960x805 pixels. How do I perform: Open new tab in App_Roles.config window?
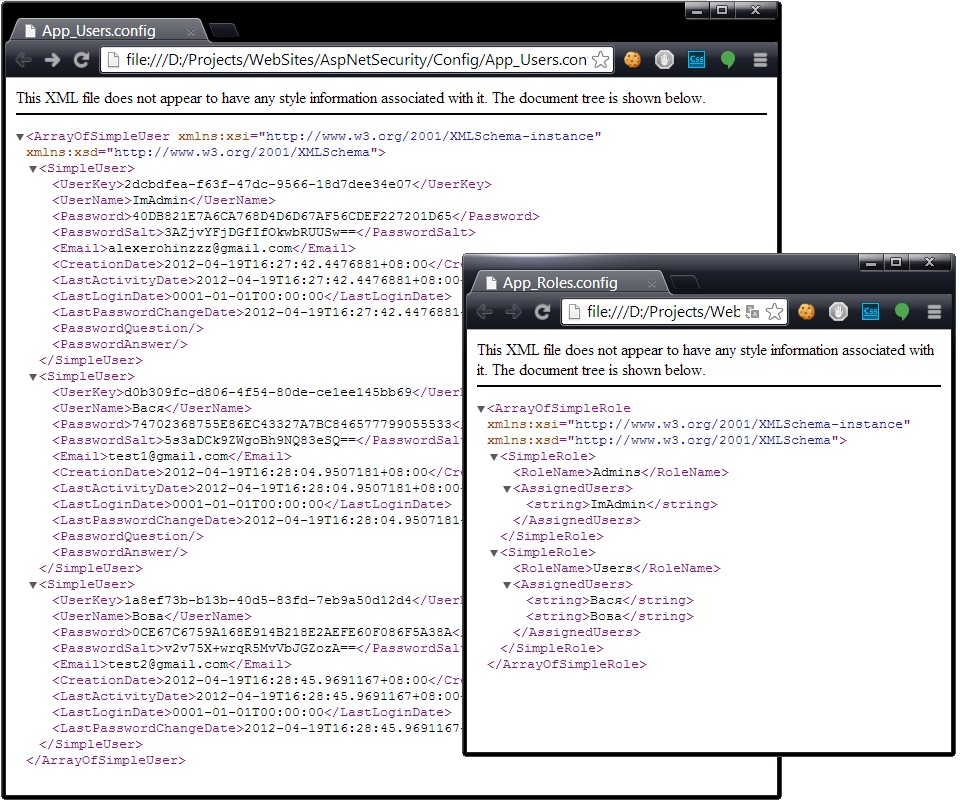[x=684, y=282]
